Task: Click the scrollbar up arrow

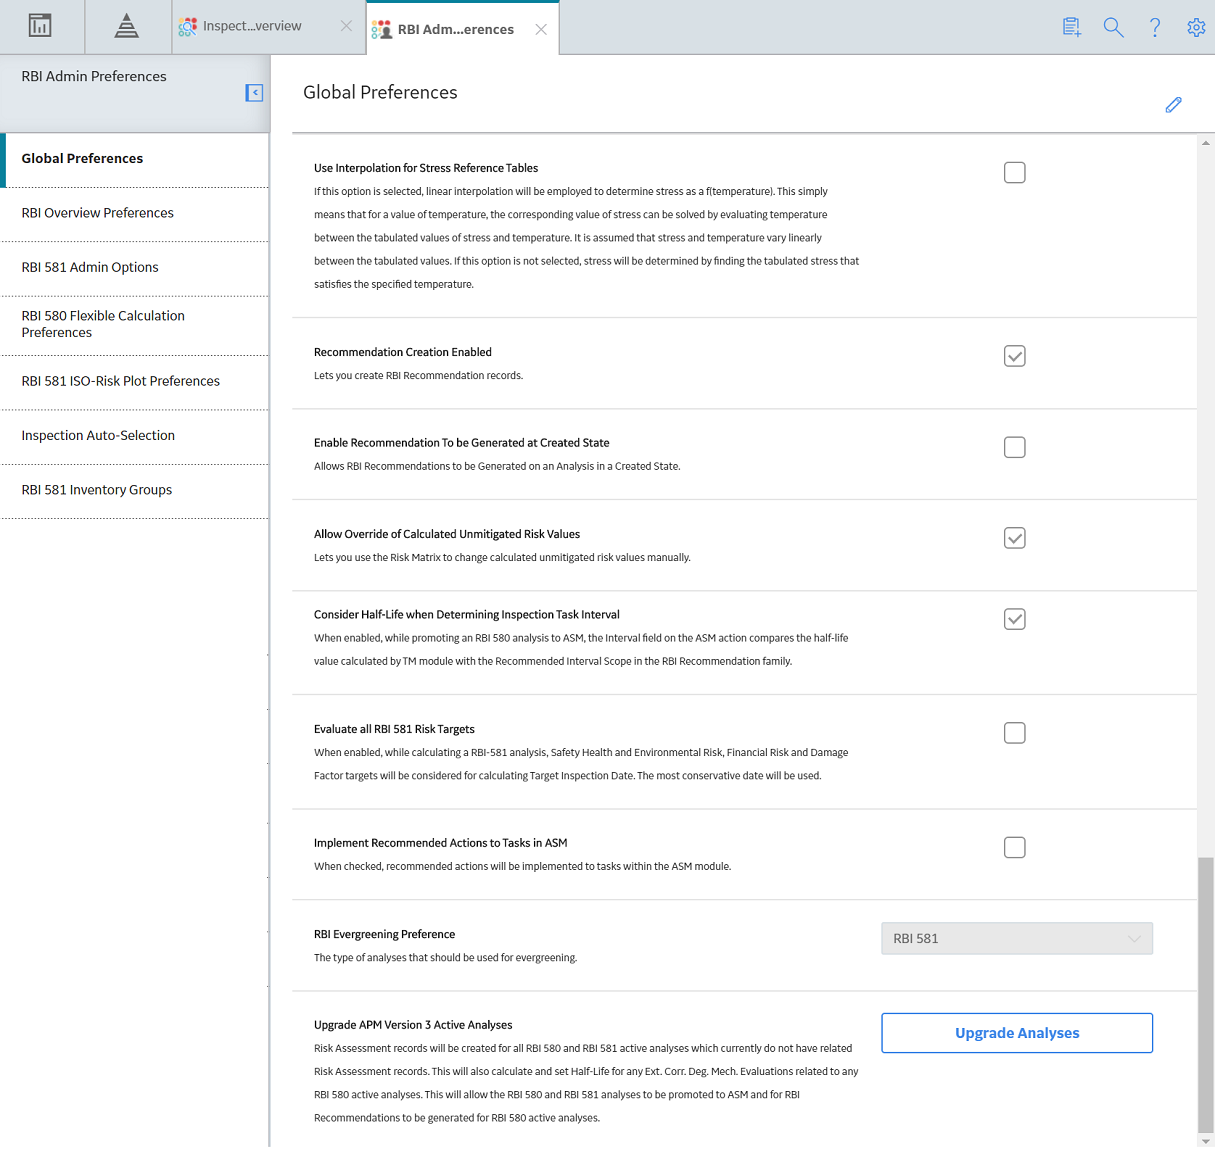Action: coord(1206,143)
